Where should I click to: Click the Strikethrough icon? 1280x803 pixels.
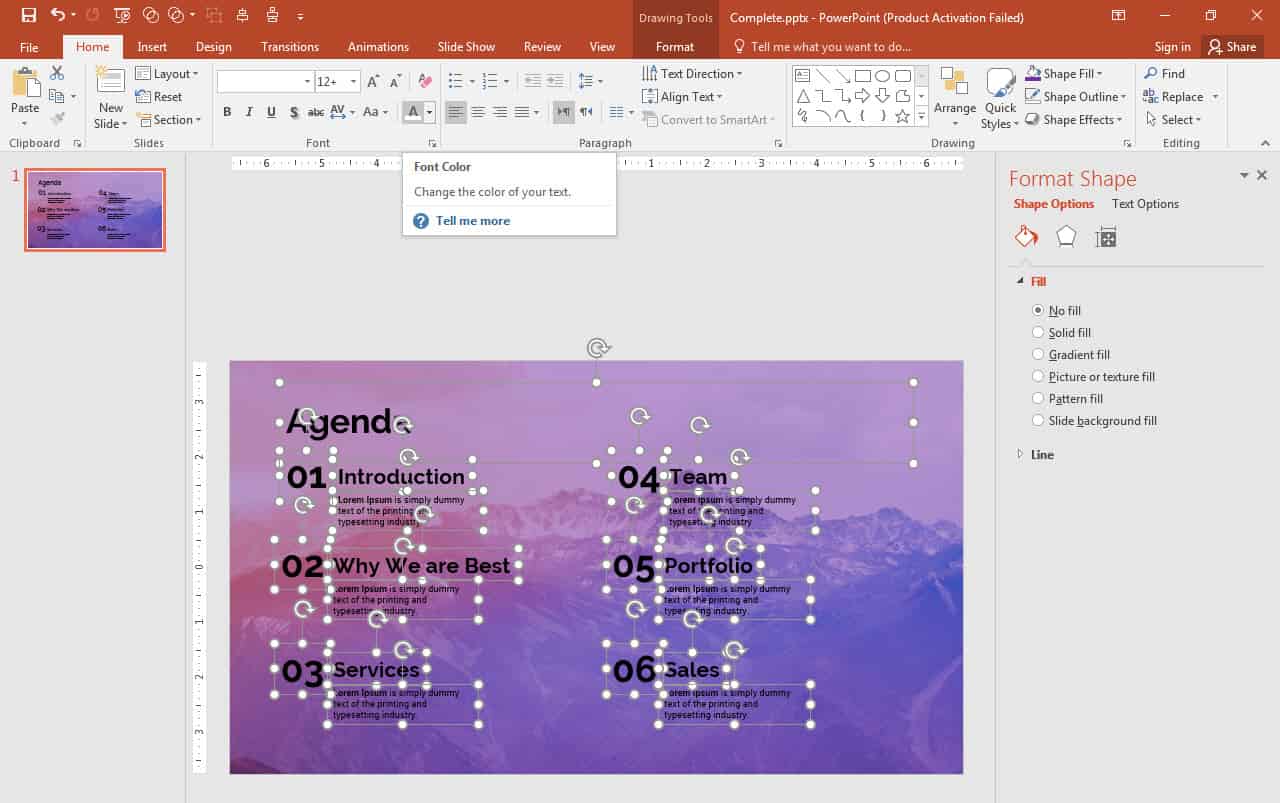tap(315, 112)
